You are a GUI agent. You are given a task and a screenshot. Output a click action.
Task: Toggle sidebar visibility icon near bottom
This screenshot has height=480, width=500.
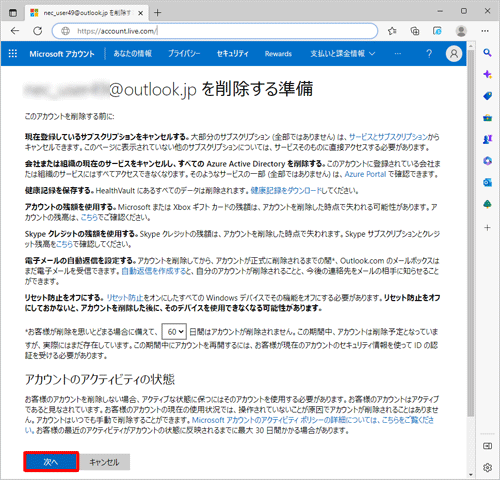(x=487, y=446)
